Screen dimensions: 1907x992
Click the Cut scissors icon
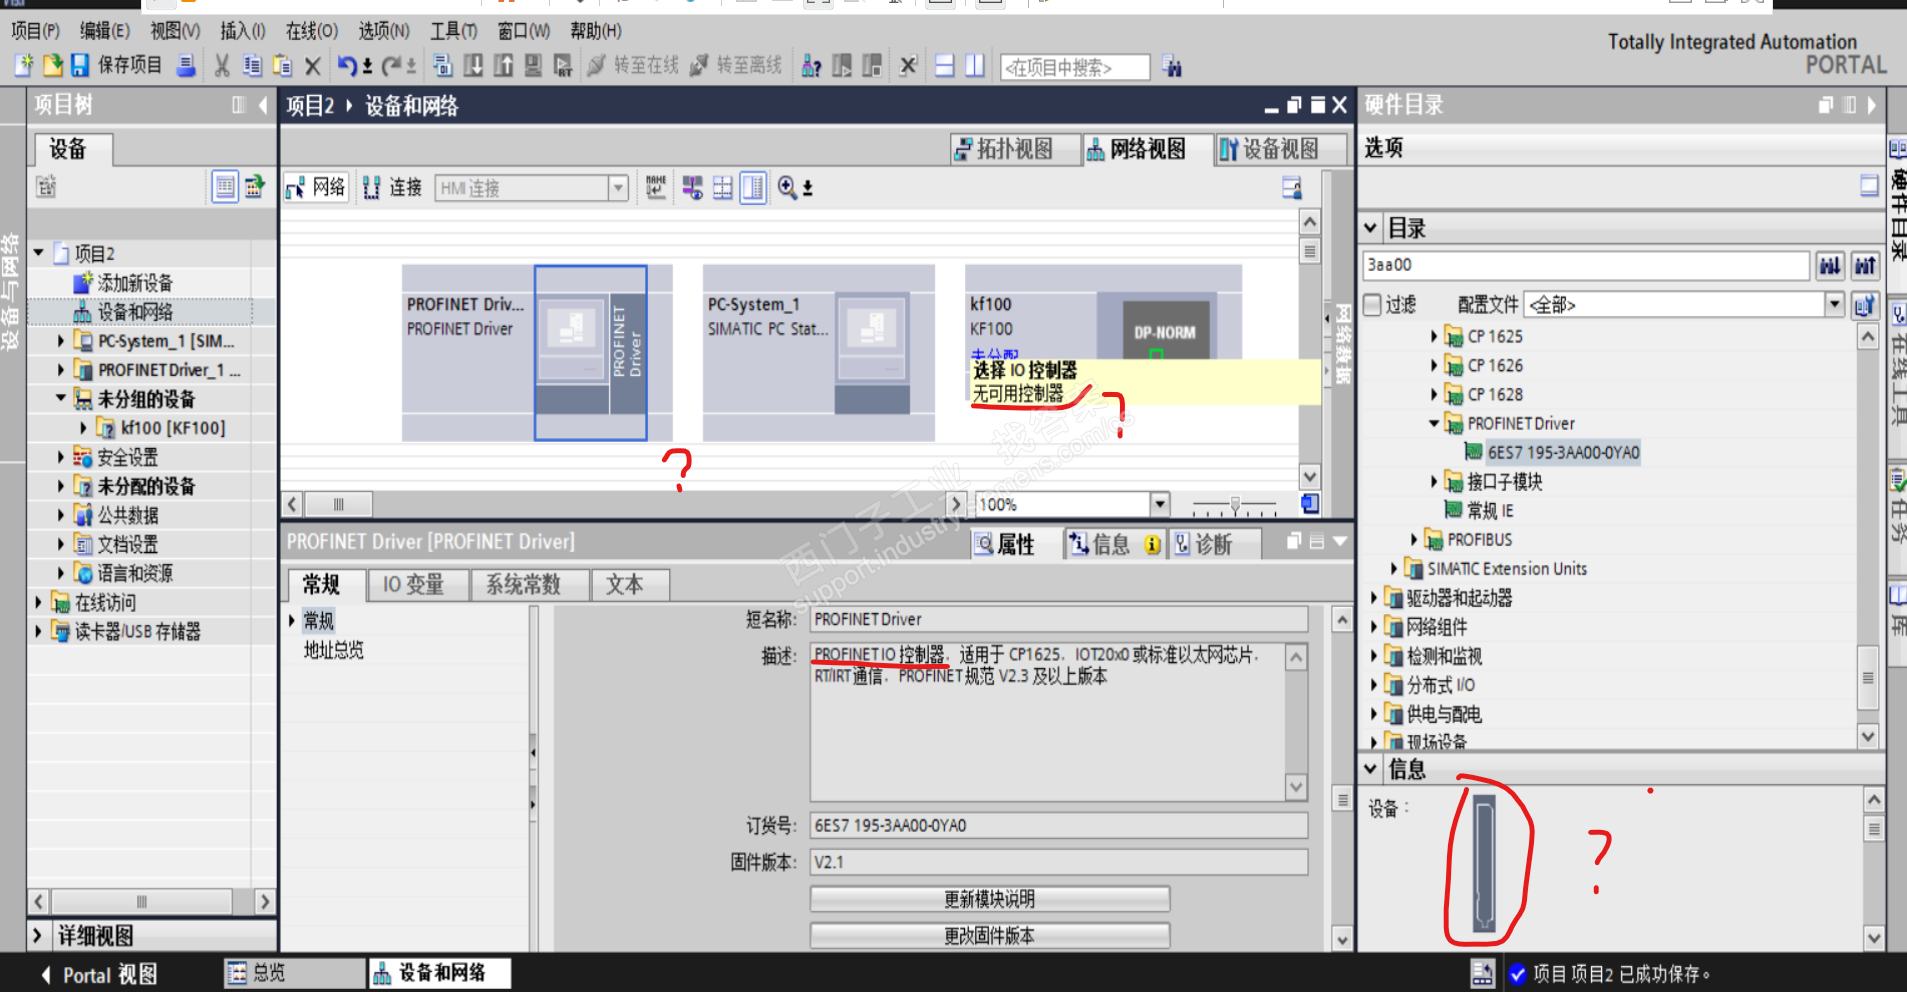click(x=222, y=66)
